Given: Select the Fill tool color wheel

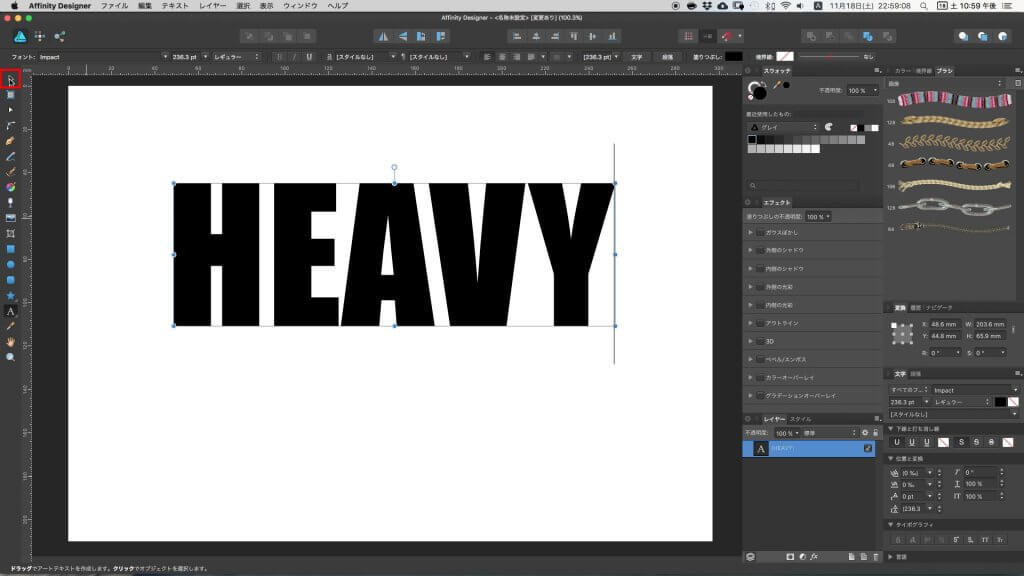Looking at the screenshot, I should tap(10, 187).
